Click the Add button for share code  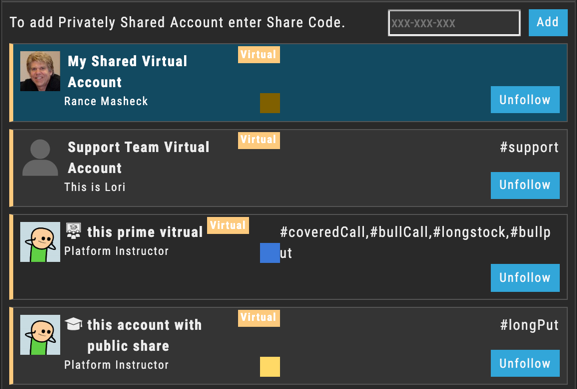548,22
